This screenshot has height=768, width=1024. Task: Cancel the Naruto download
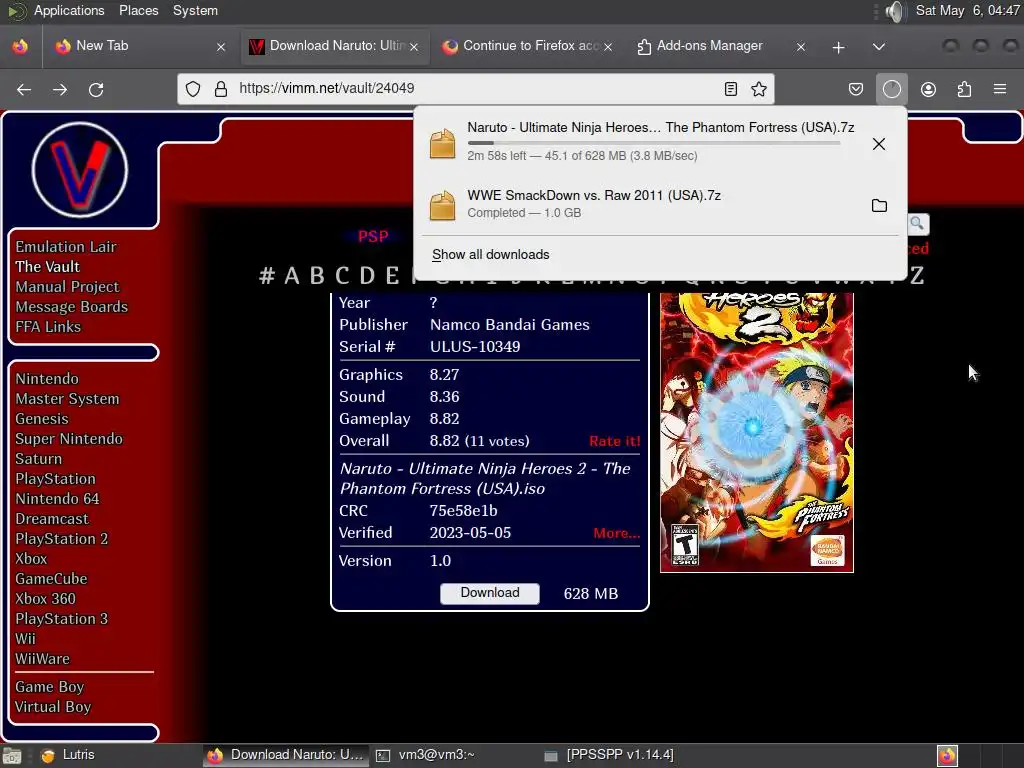coord(879,144)
